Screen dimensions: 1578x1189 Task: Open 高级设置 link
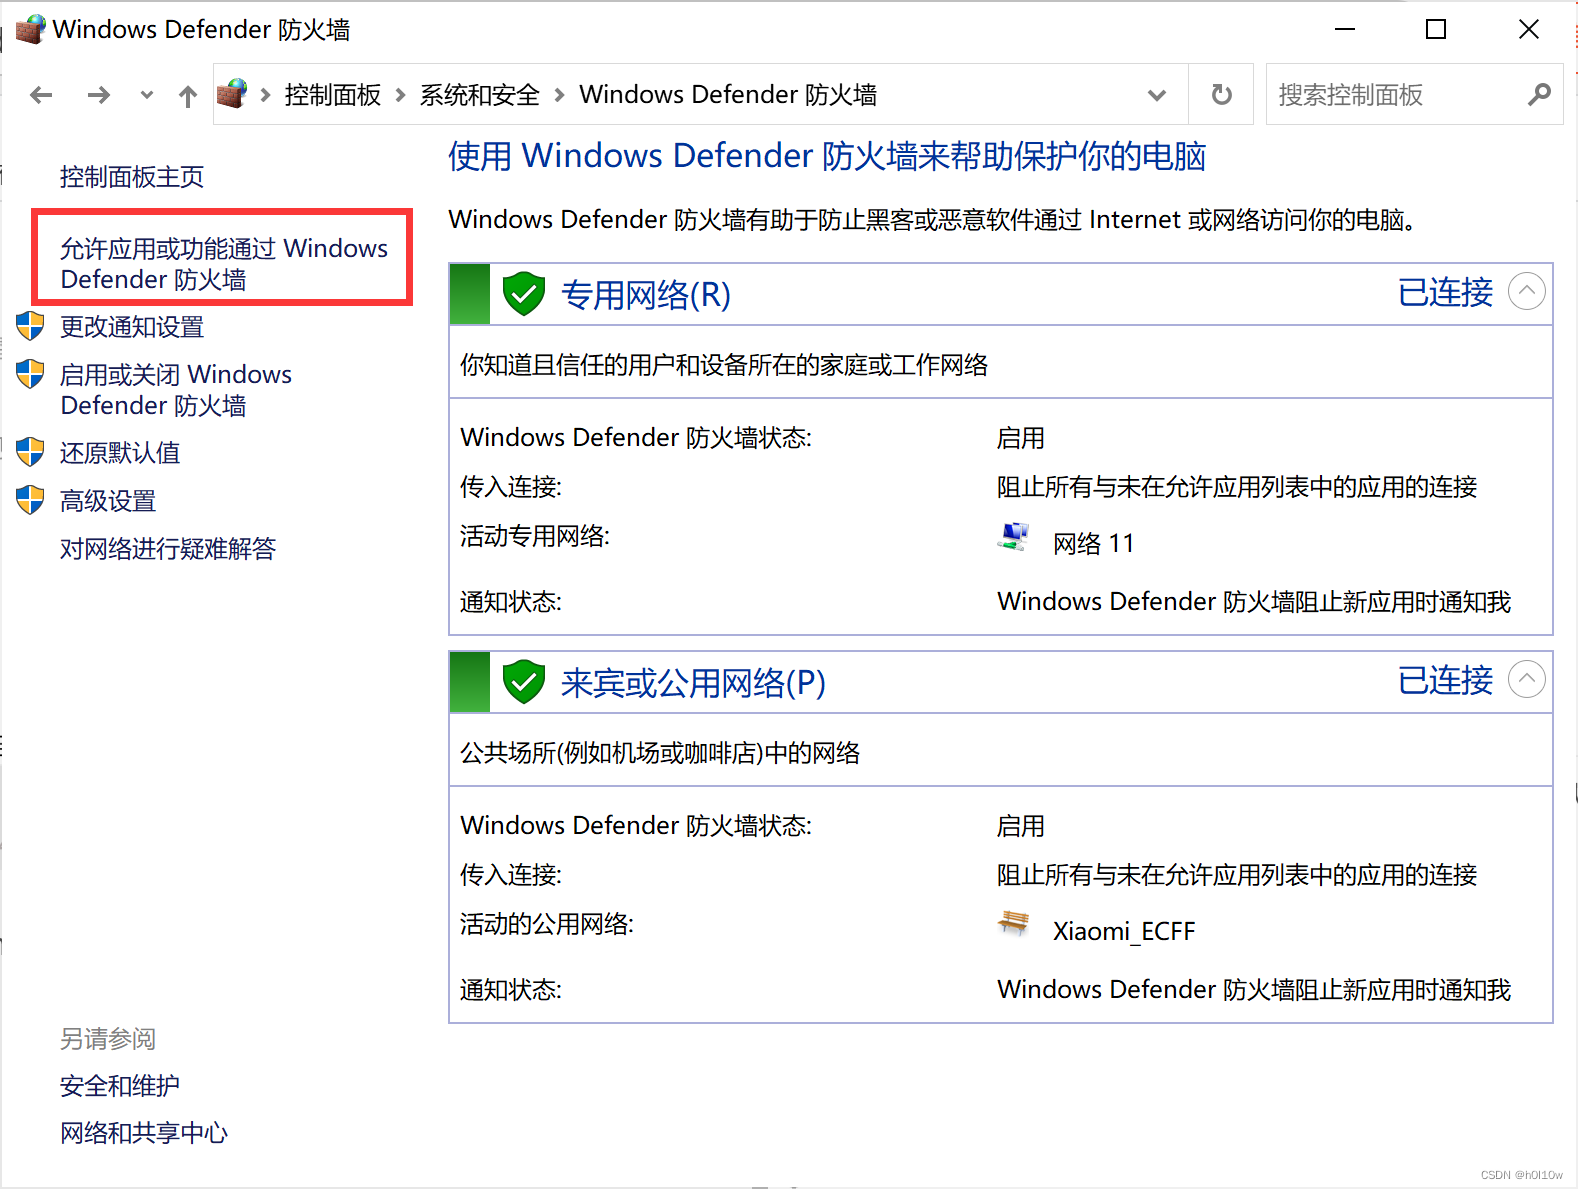pos(108,501)
